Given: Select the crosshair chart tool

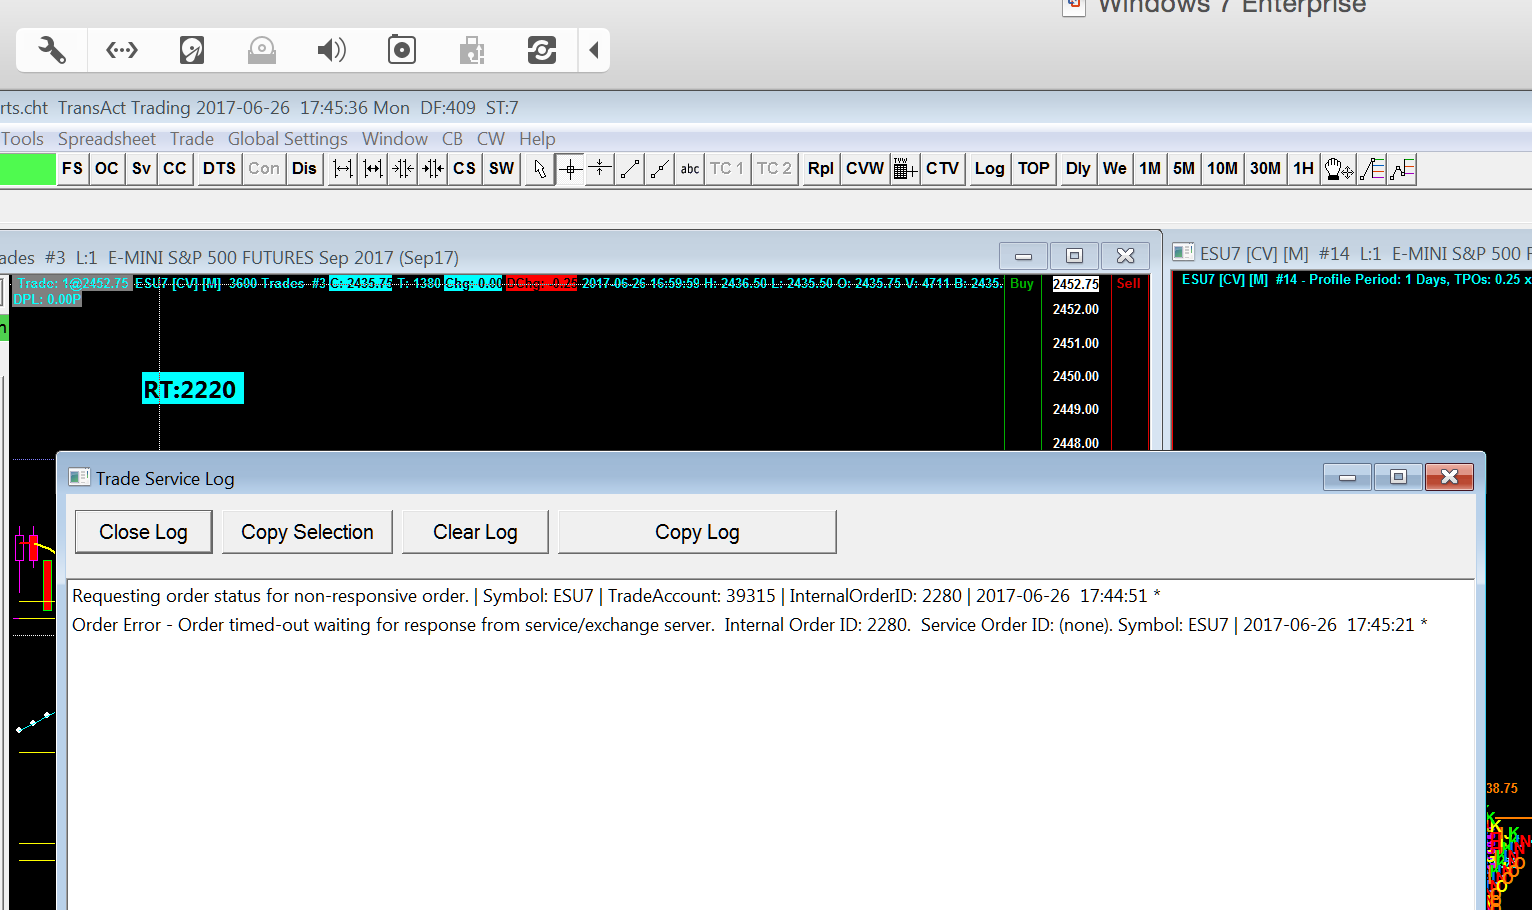Looking at the screenshot, I should pyautogui.click(x=570, y=169).
